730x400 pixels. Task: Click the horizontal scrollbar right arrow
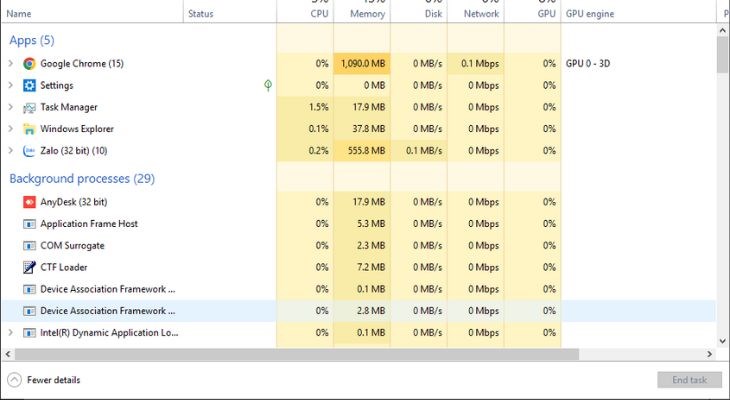(x=710, y=354)
